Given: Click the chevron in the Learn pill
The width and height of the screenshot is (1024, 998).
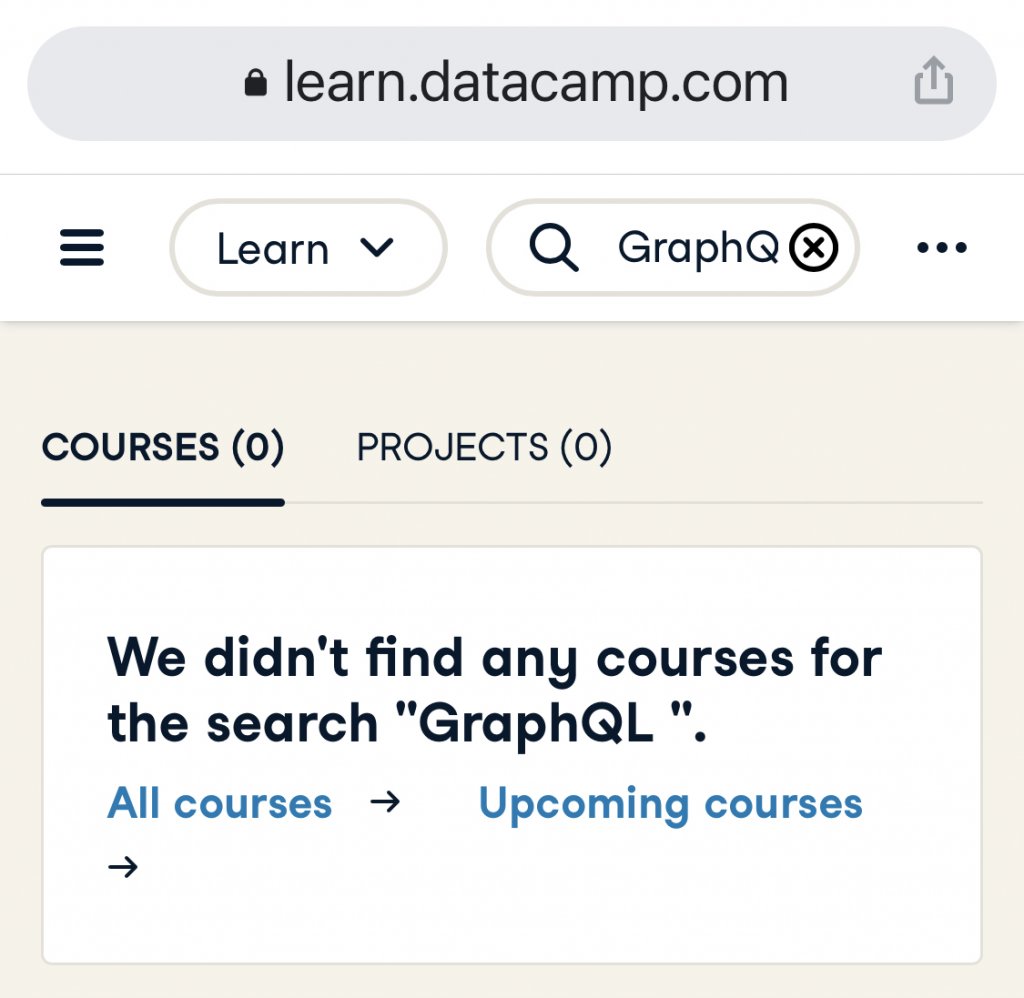Looking at the screenshot, I should coord(377,248).
